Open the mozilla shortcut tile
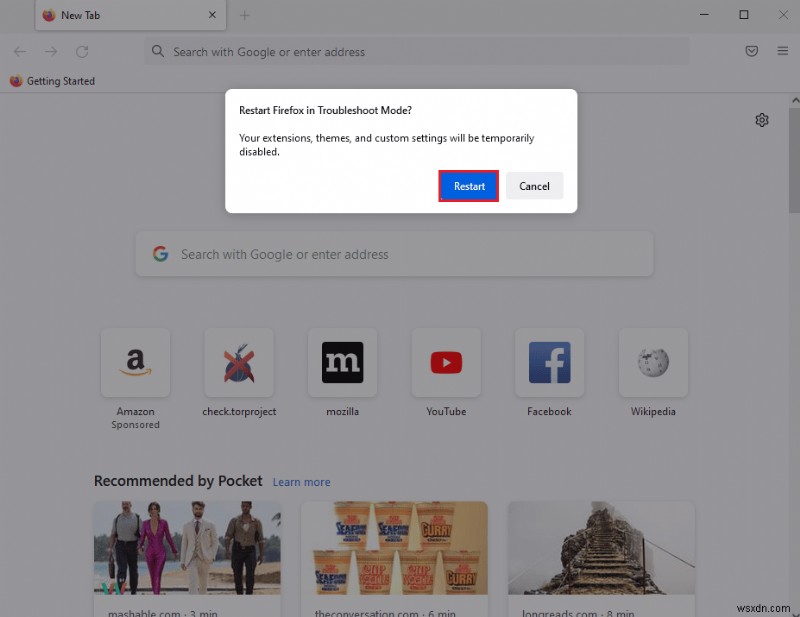 (343, 362)
